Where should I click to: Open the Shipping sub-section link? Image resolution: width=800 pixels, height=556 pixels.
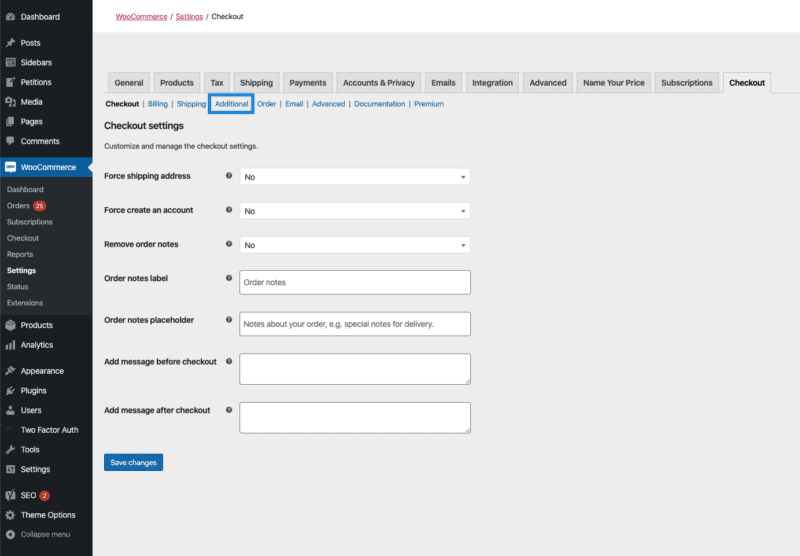point(191,104)
